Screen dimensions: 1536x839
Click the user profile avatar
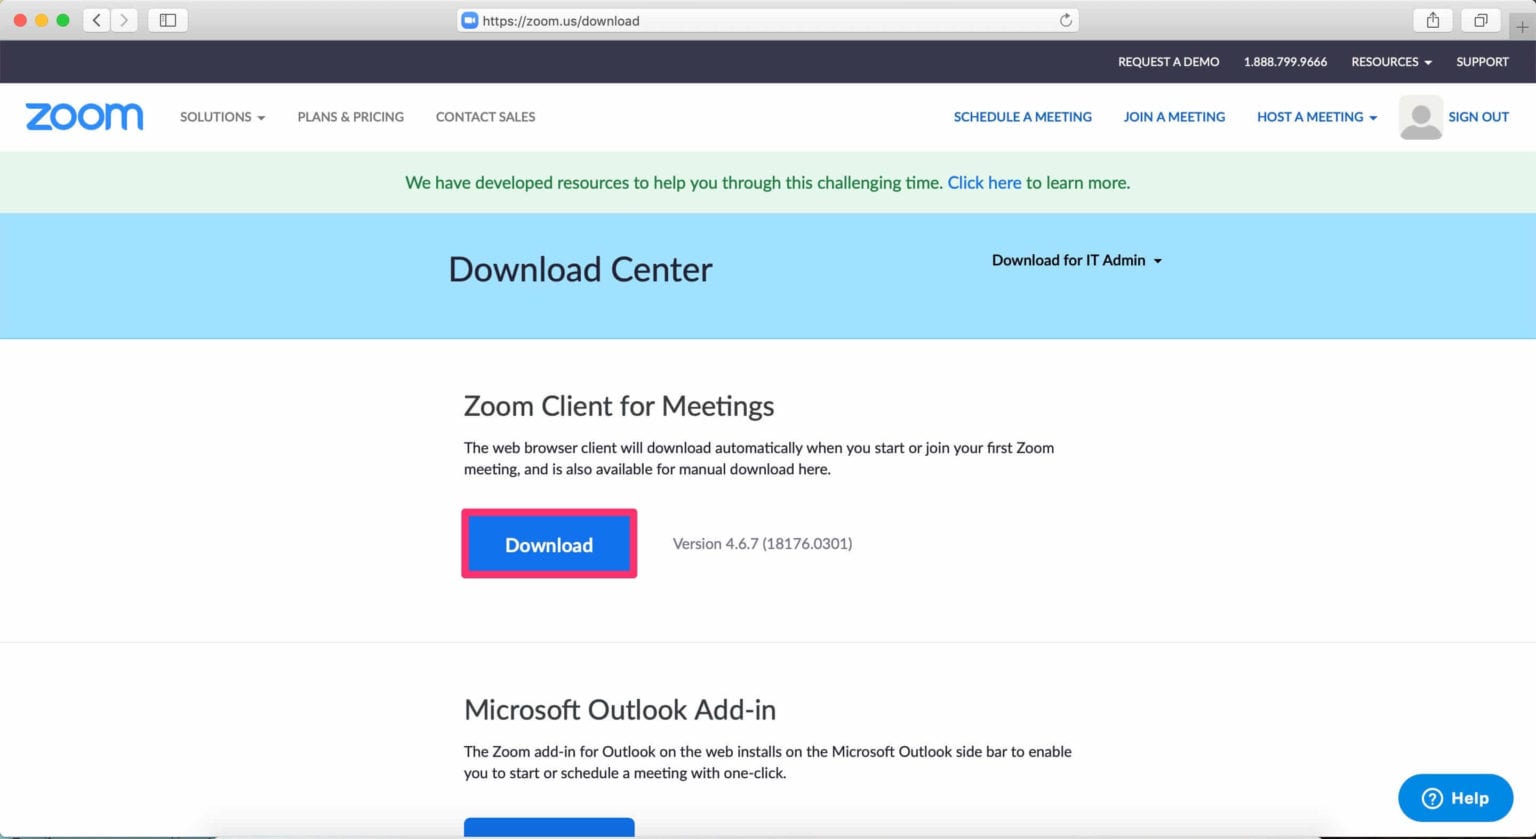(1420, 117)
